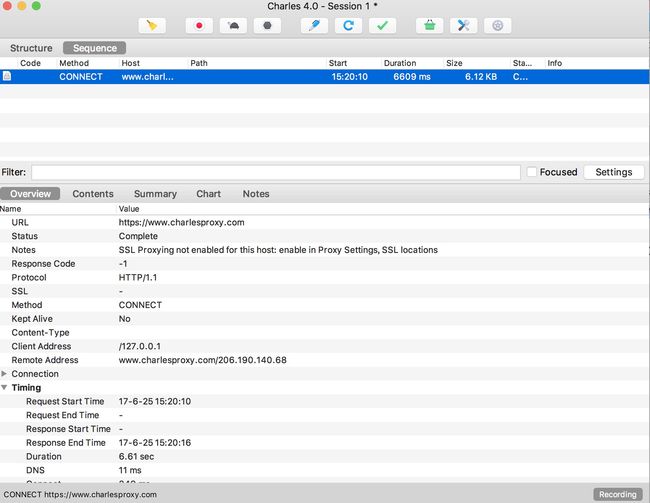The image size is (650, 503).
Task: Enable the Focused checkbox
Action: pos(531,172)
